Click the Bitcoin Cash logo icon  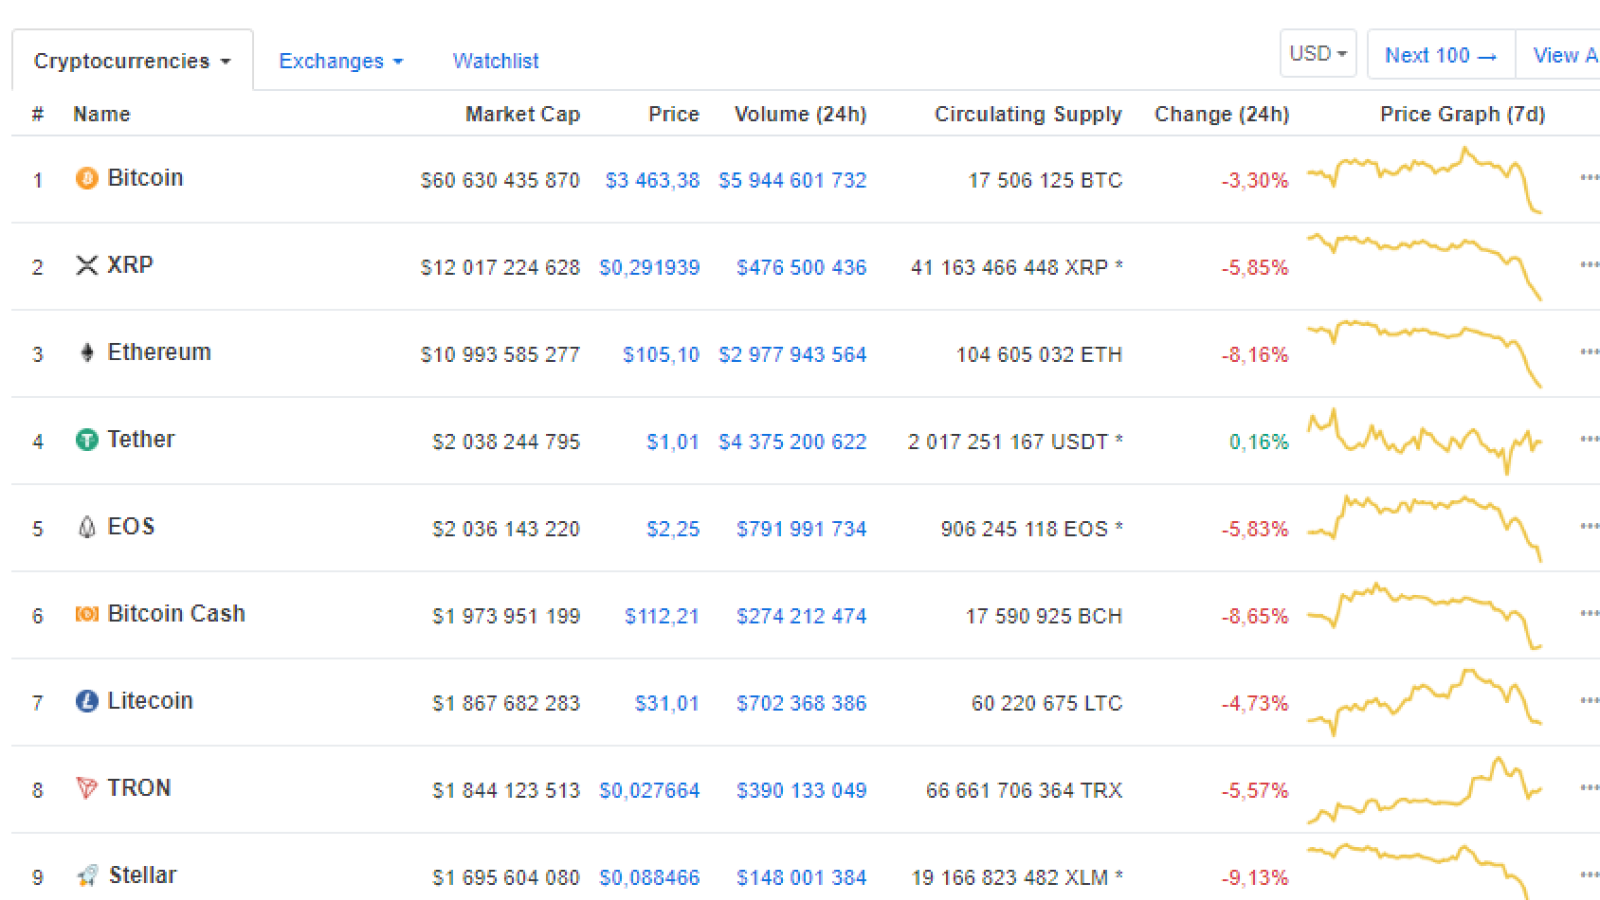(87, 613)
